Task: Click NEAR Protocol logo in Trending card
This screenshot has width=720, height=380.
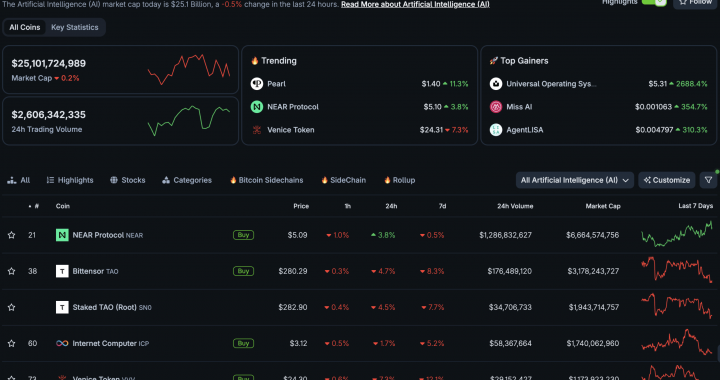Action: [x=257, y=106]
